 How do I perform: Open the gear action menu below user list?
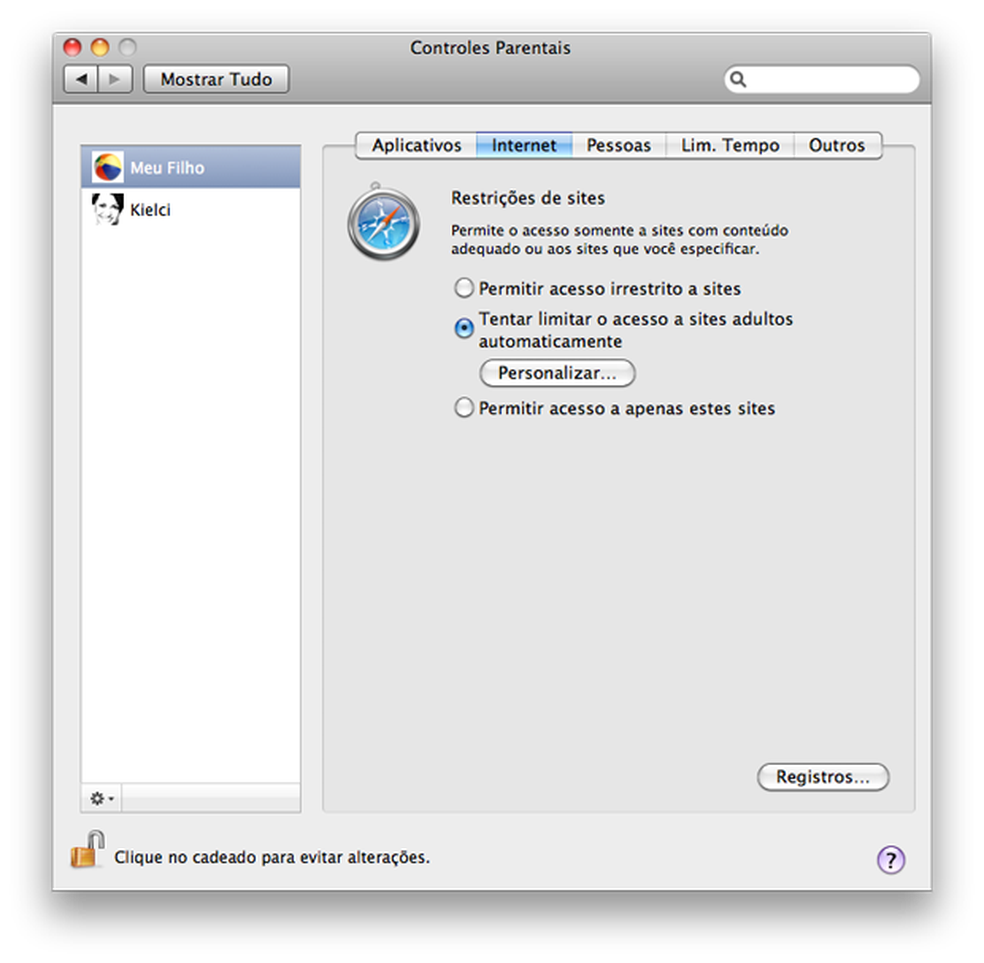[x=102, y=799]
